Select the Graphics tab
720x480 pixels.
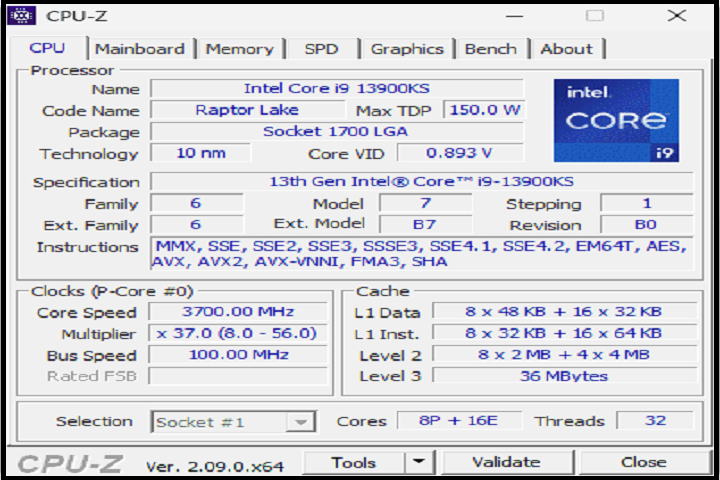[406, 49]
